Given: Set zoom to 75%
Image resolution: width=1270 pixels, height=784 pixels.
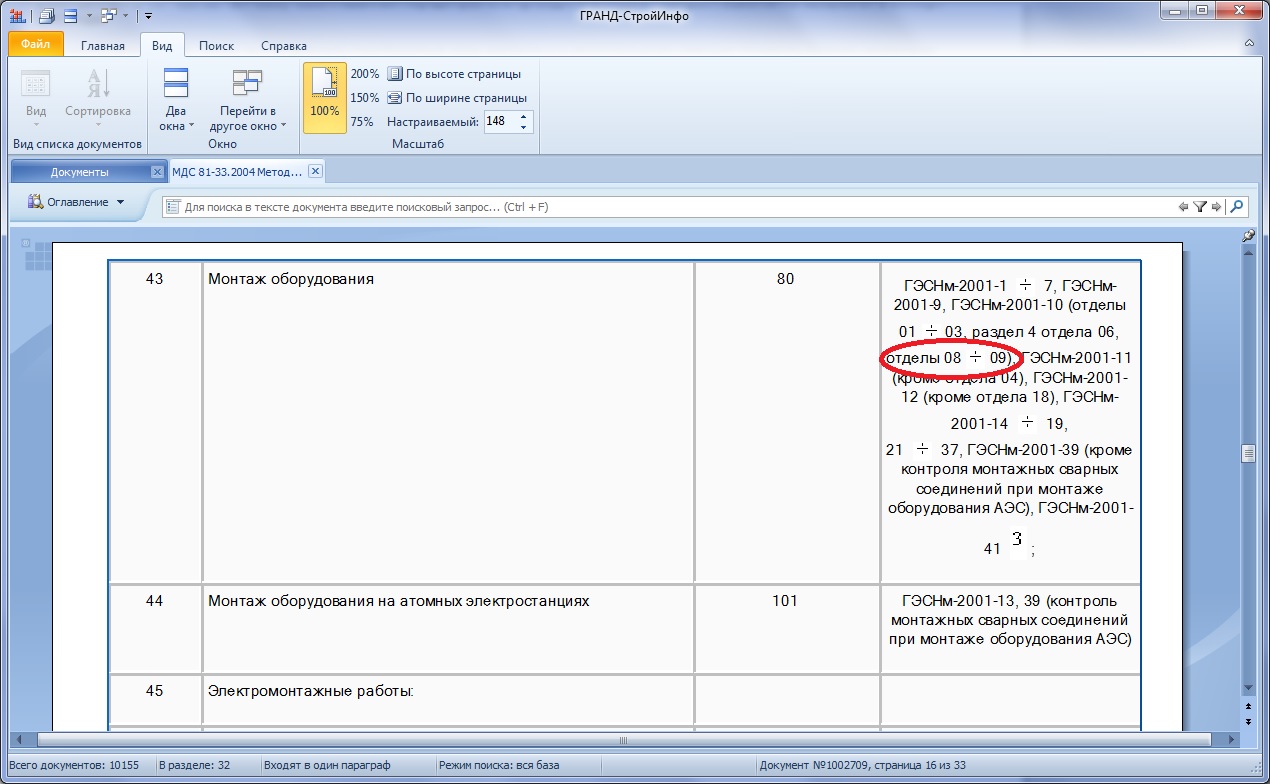Looking at the screenshot, I should tap(361, 122).
